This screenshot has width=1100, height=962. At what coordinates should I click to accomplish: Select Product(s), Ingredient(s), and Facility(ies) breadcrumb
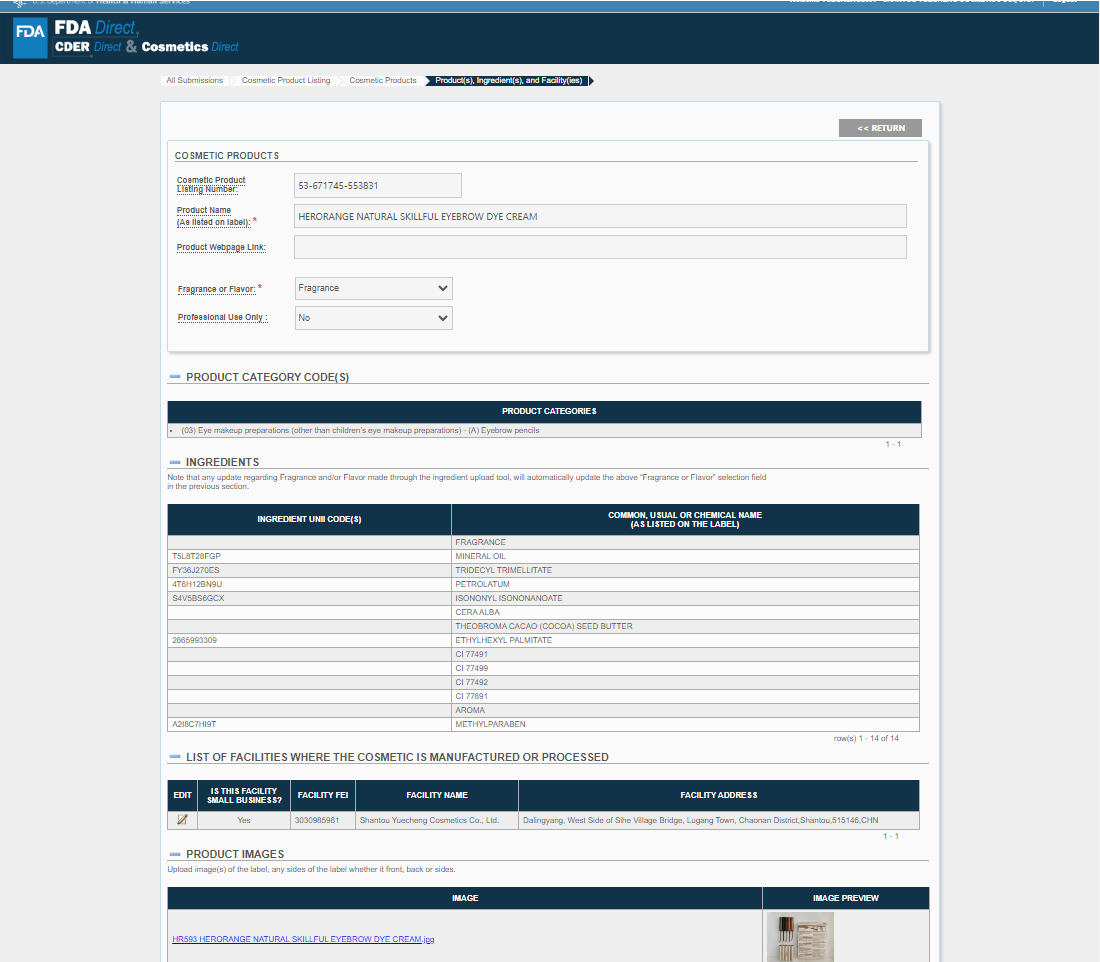[508, 80]
